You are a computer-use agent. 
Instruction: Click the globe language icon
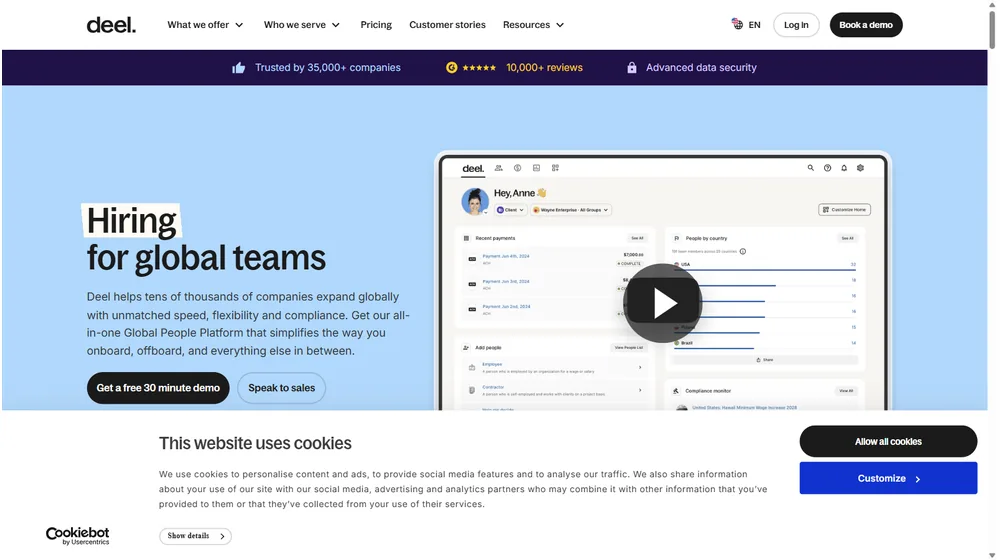coord(737,24)
